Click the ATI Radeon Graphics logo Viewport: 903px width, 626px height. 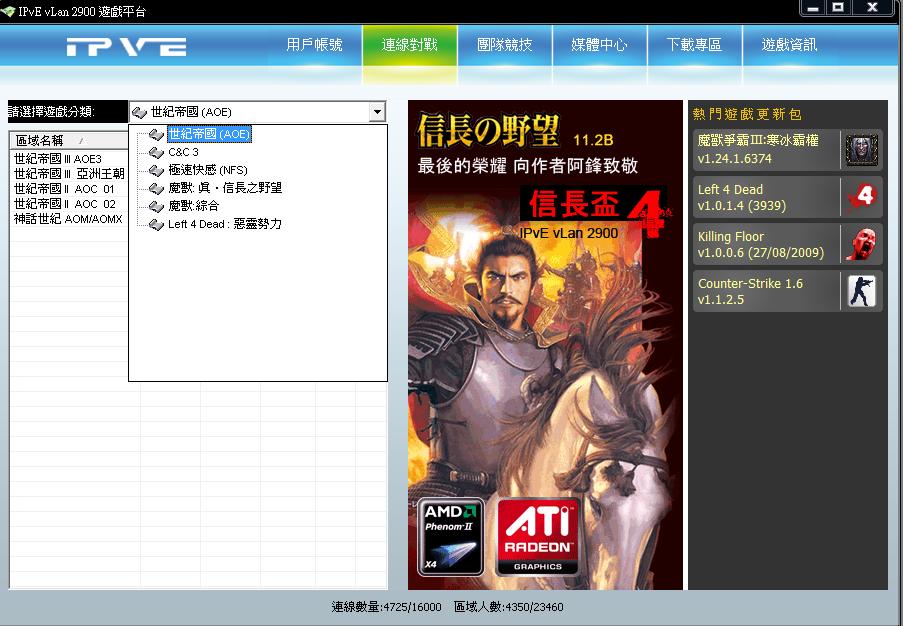(537, 537)
